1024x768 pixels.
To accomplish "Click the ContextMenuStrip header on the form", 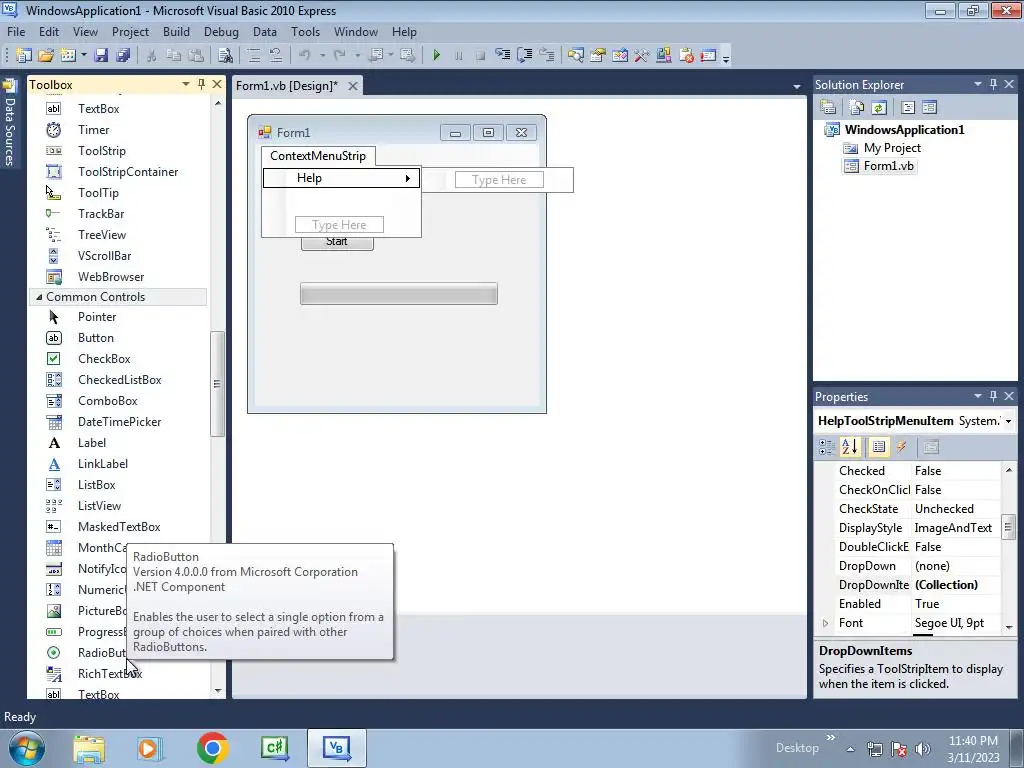I will [318, 156].
